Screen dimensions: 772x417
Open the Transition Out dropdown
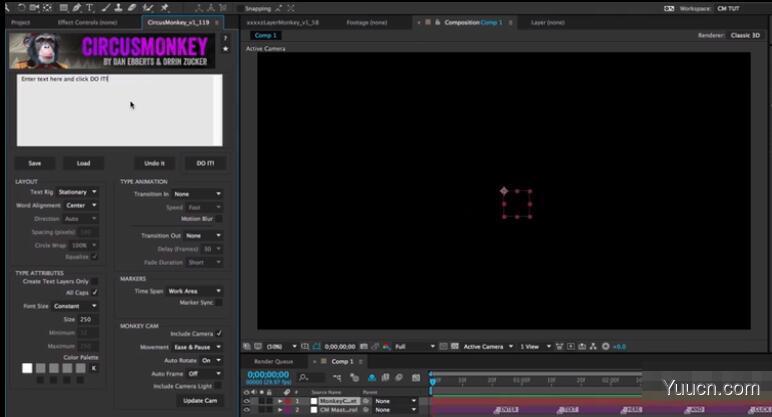[x=203, y=236]
